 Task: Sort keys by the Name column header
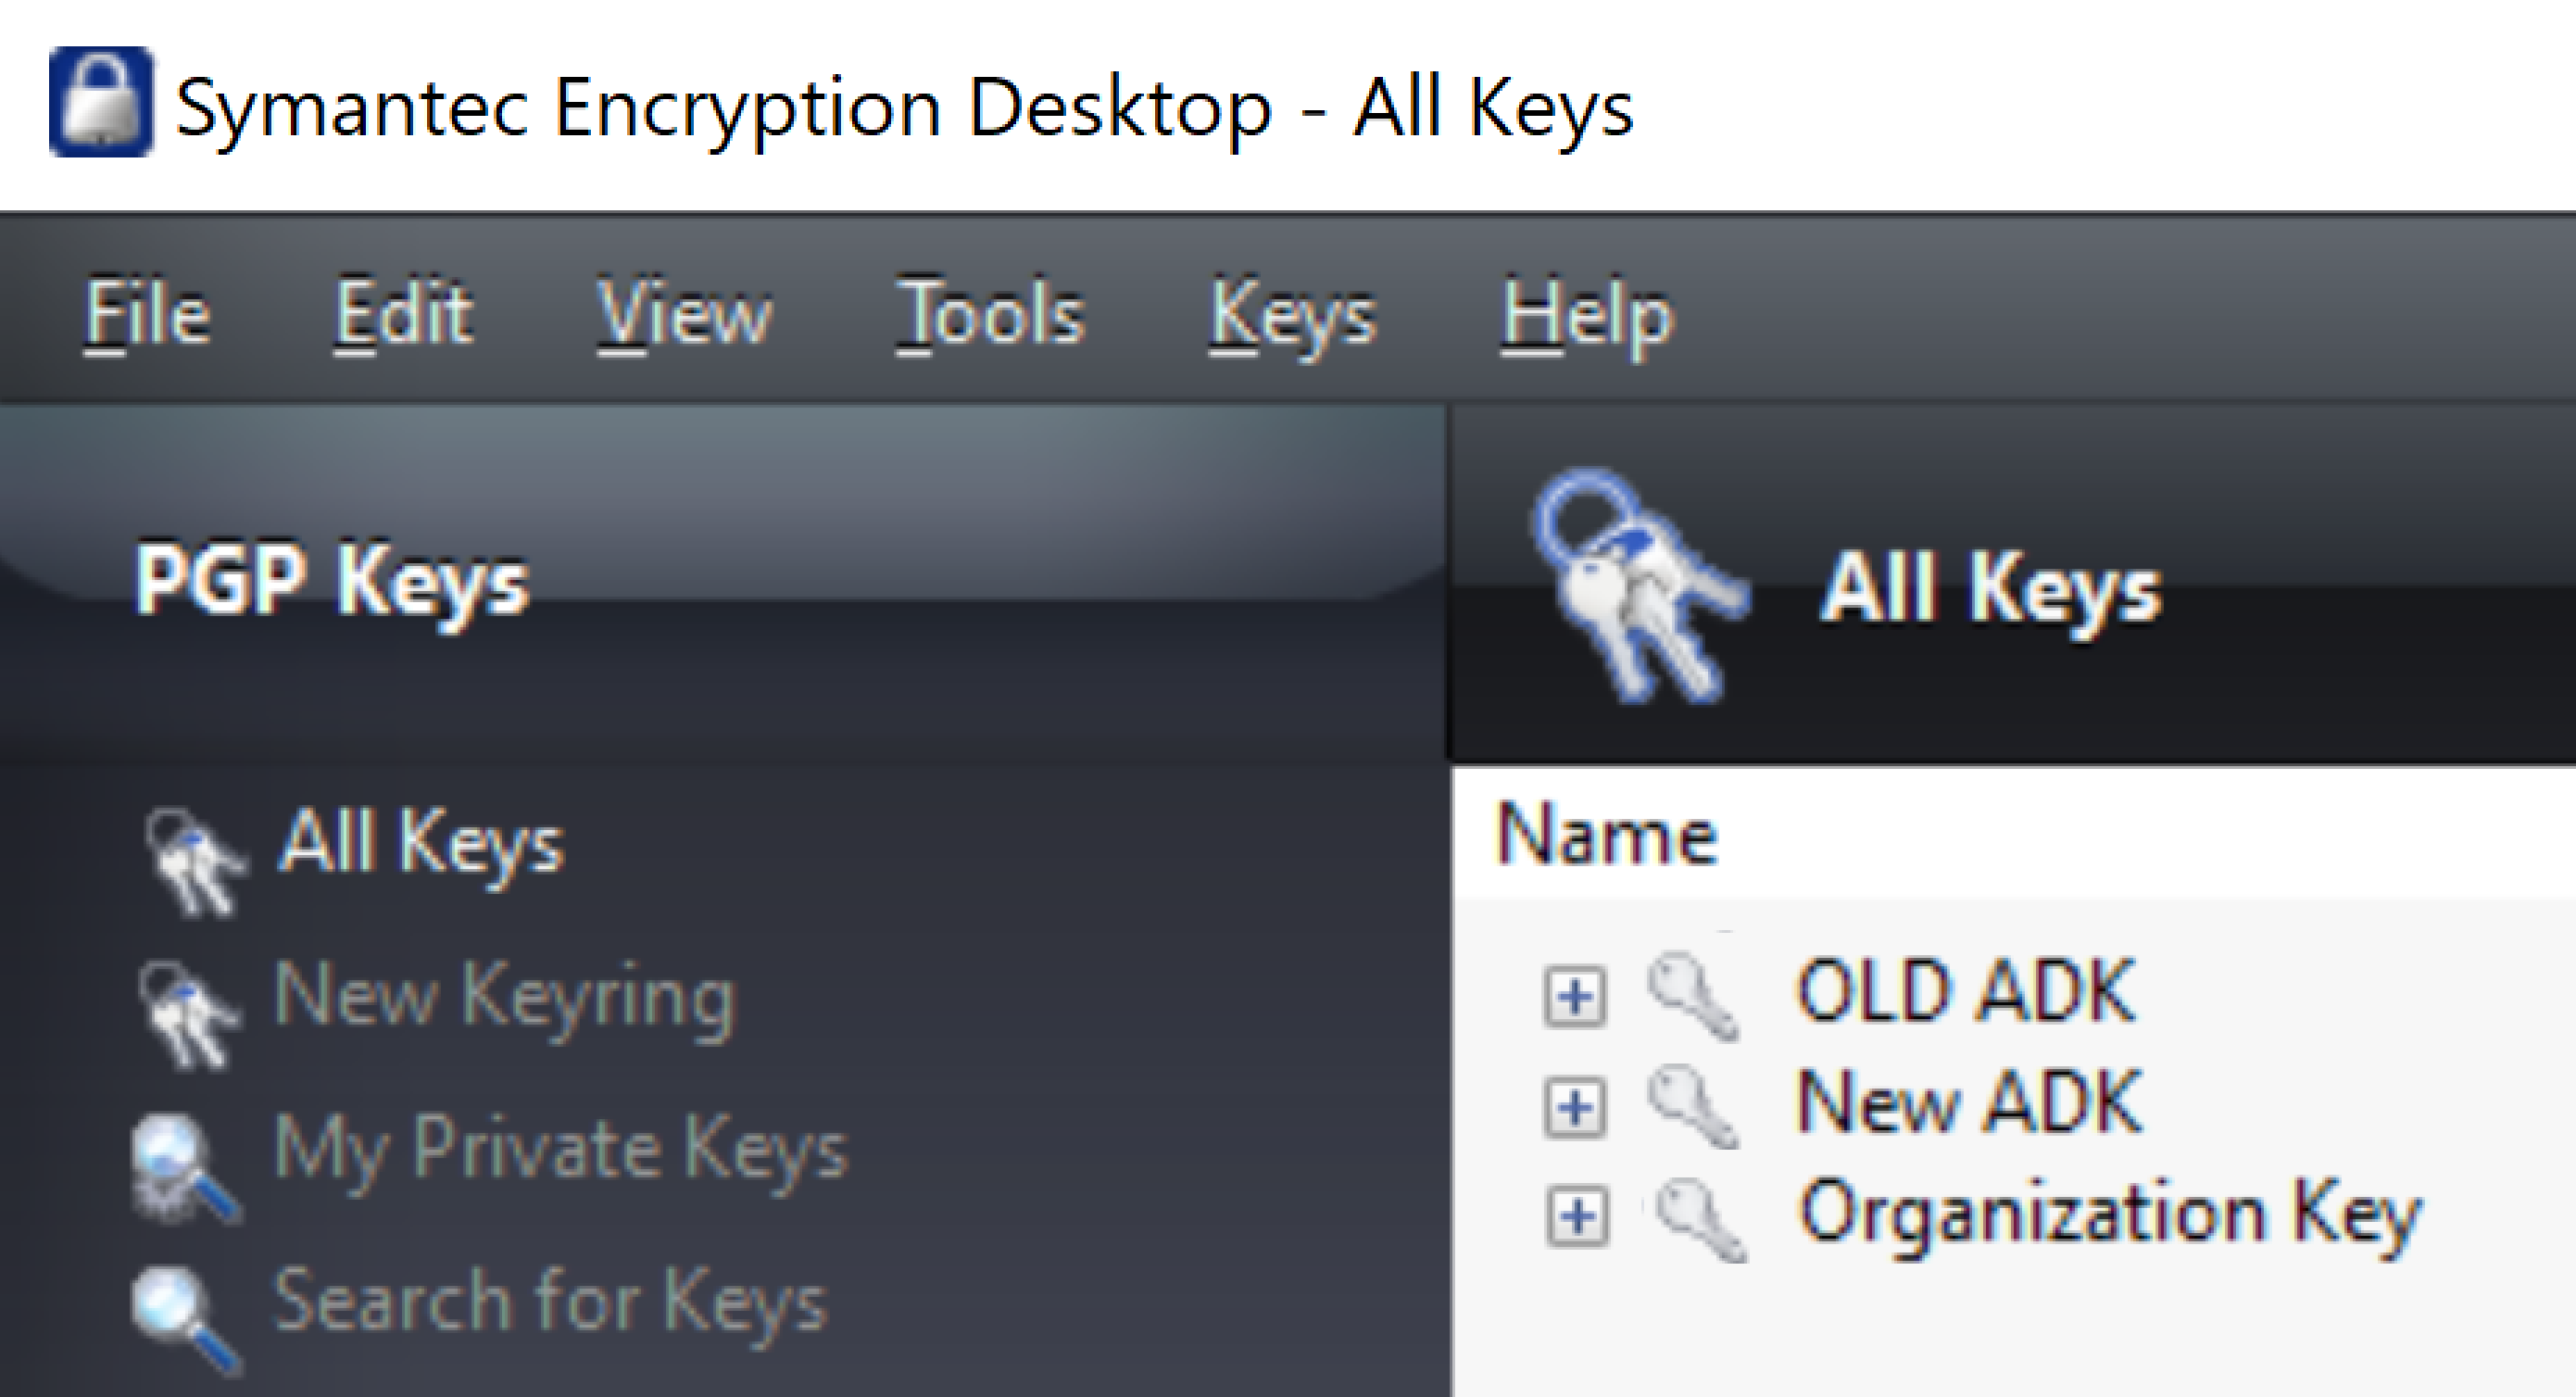click(x=1607, y=835)
